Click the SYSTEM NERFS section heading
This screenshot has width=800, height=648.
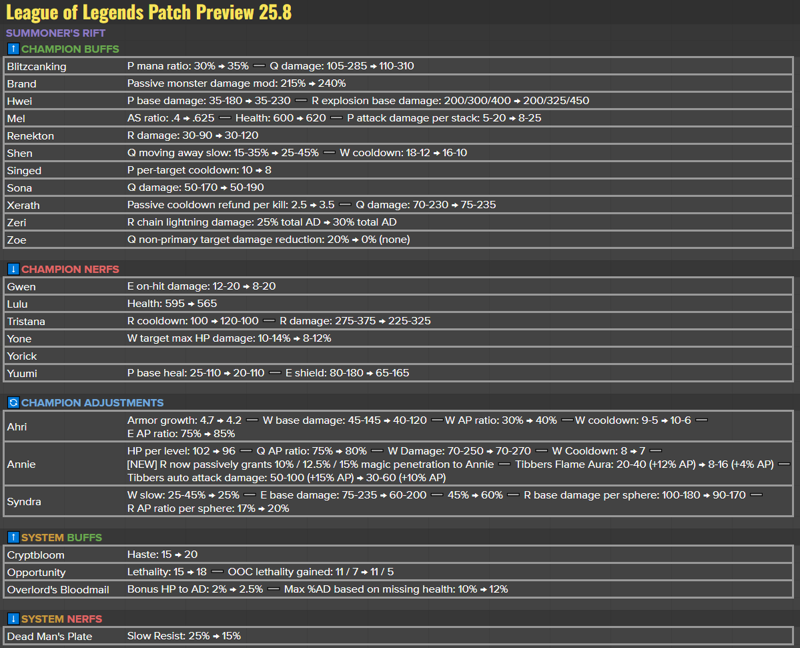pos(62,619)
